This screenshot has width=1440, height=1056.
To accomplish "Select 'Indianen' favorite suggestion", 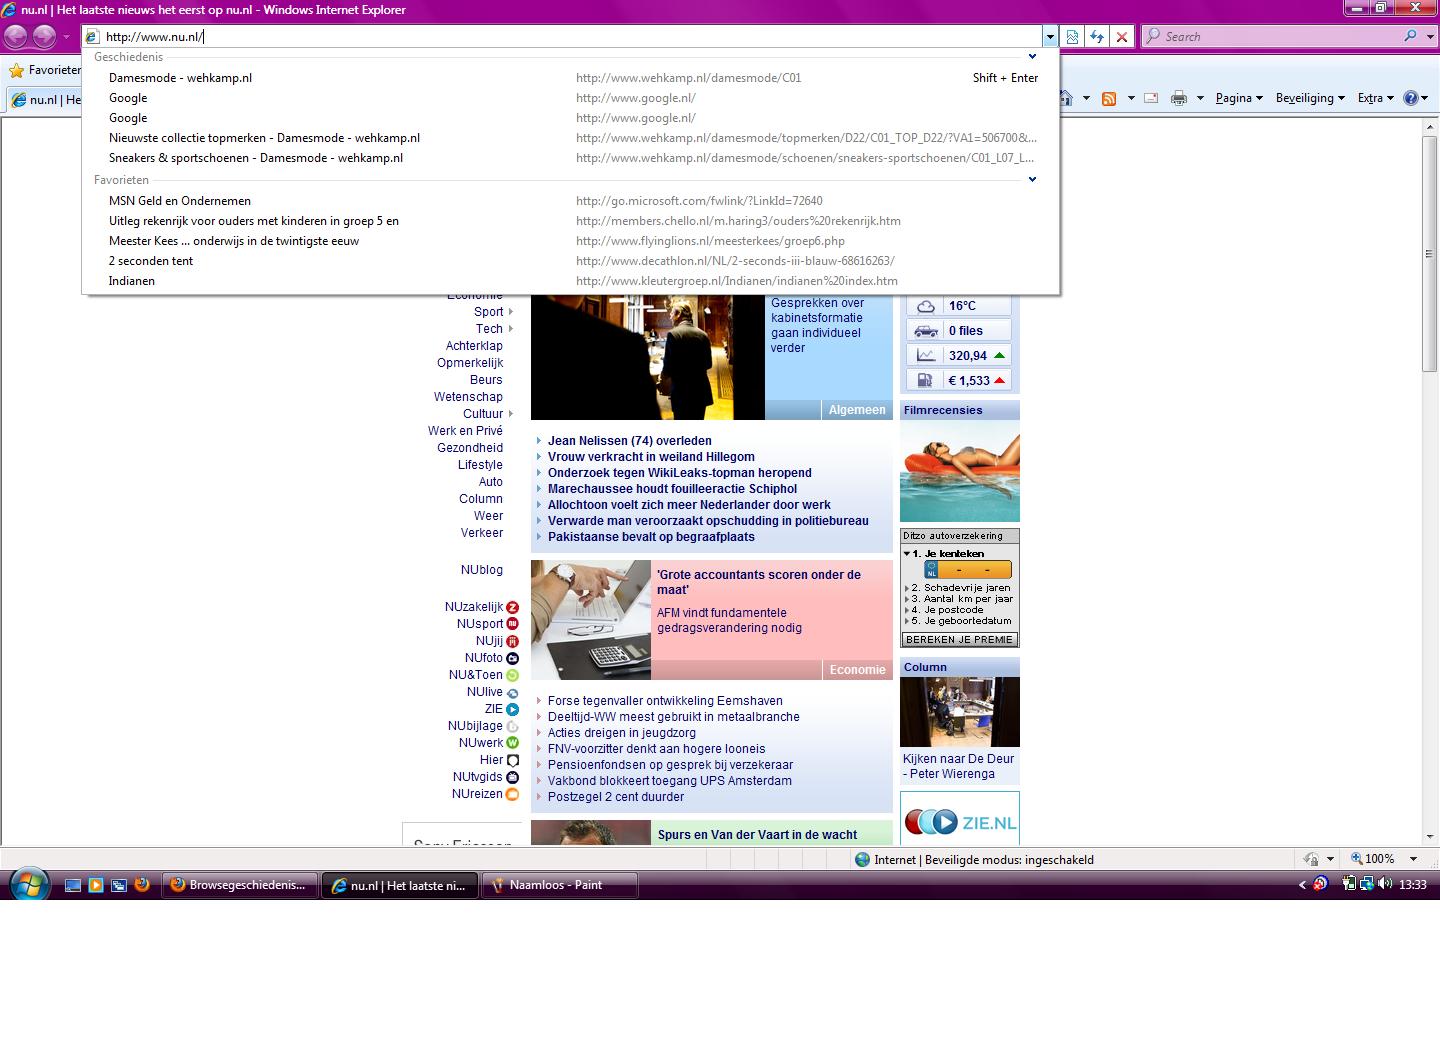I will click(571, 281).
